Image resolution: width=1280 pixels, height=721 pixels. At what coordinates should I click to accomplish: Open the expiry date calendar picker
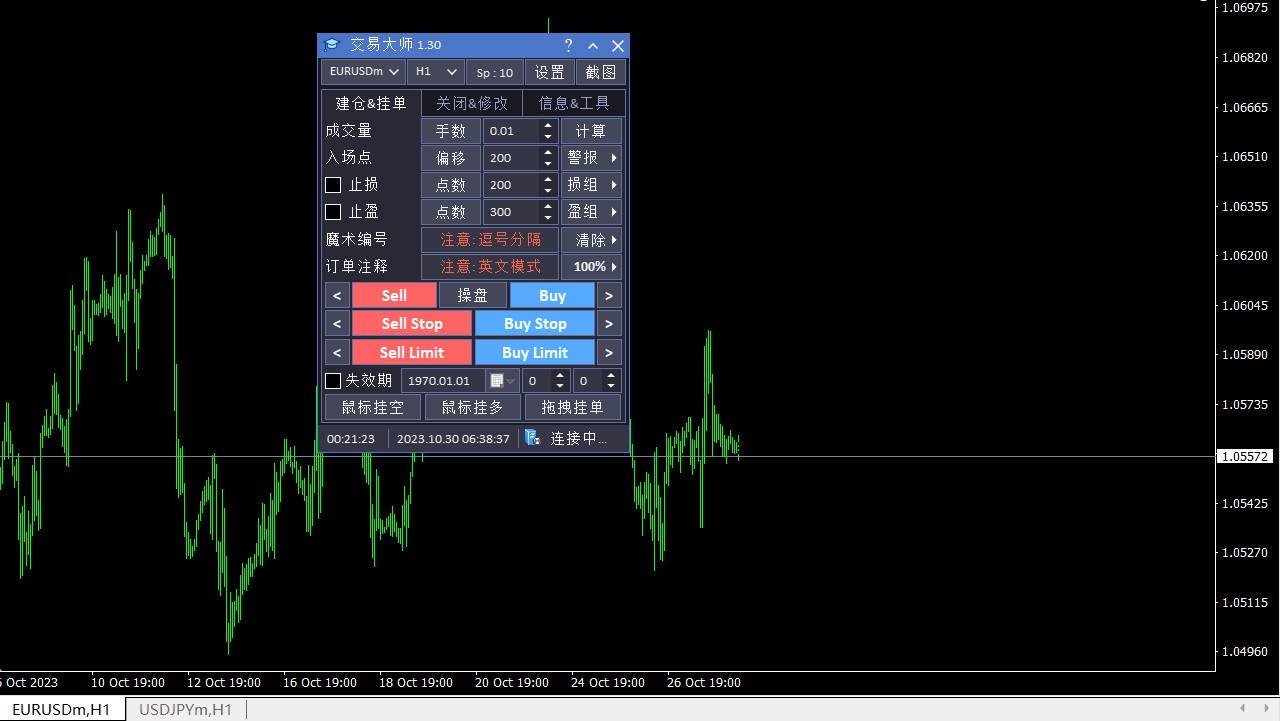502,381
